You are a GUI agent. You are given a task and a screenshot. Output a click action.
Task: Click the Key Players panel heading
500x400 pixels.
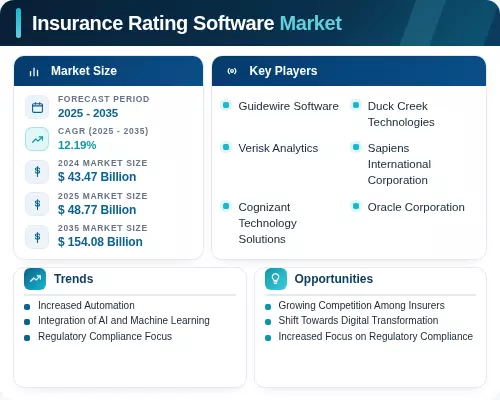click(283, 71)
